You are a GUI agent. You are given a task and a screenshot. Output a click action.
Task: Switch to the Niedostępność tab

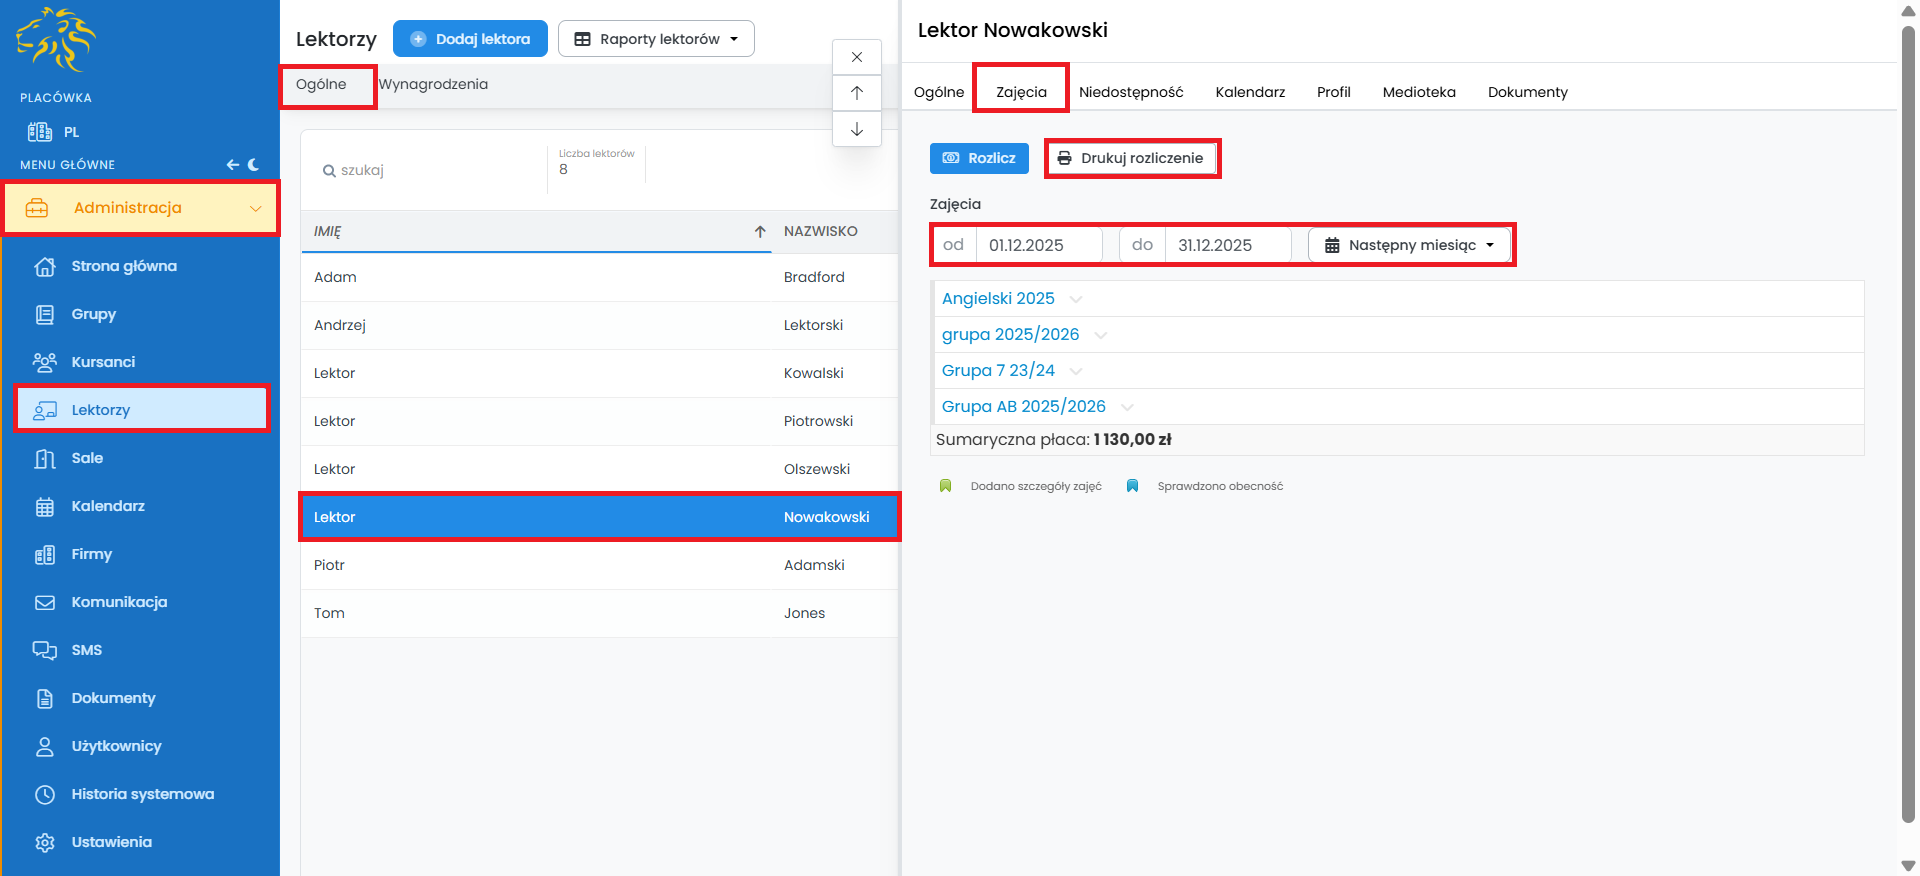(x=1131, y=92)
